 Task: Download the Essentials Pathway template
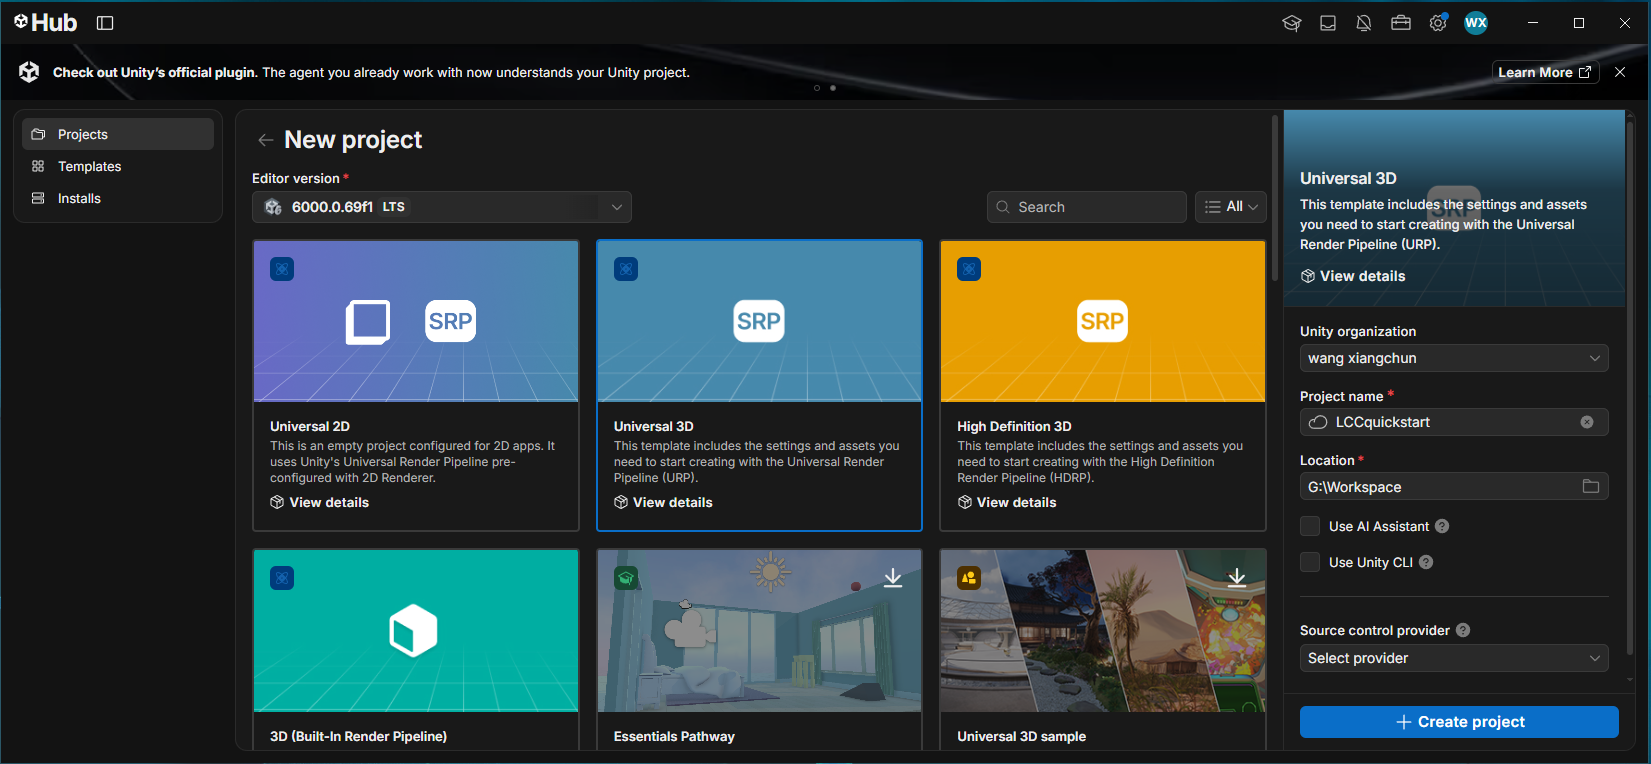(x=893, y=578)
